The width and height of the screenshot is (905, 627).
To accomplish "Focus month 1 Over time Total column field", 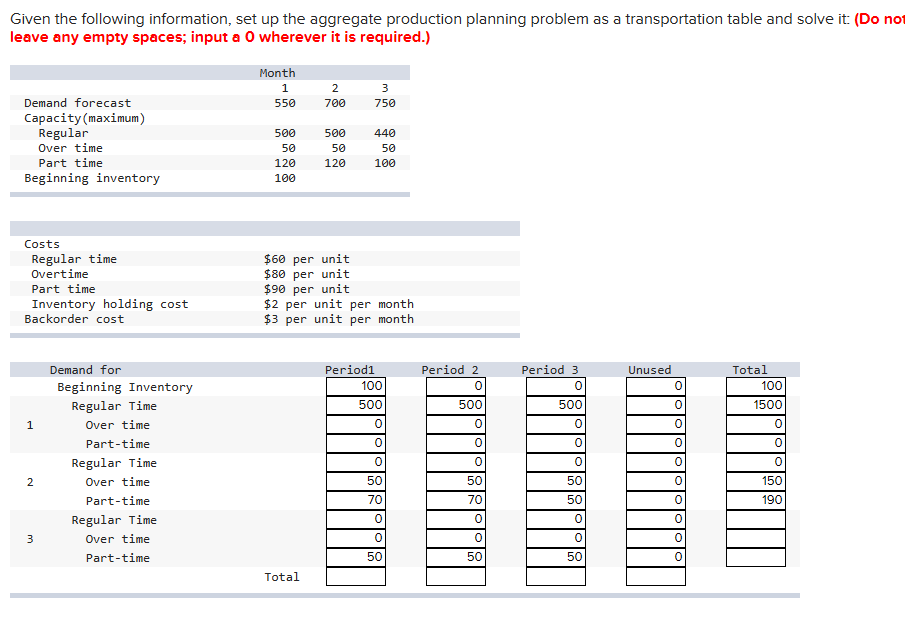I will point(756,424).
